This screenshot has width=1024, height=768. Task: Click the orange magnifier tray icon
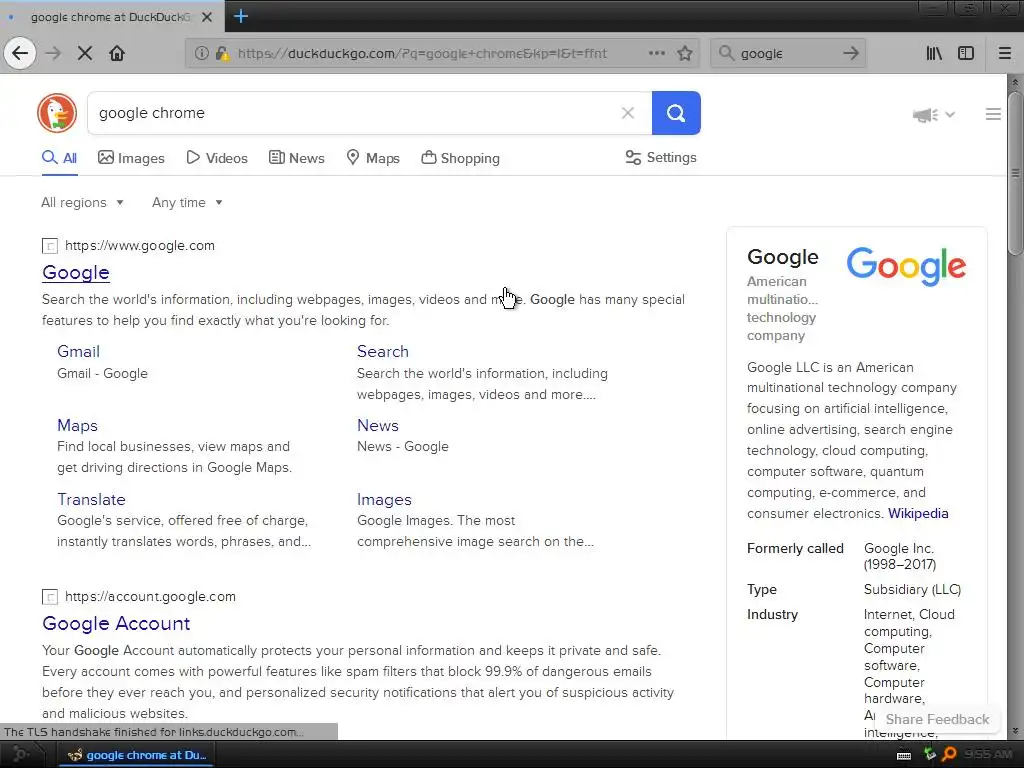(949, 755)
